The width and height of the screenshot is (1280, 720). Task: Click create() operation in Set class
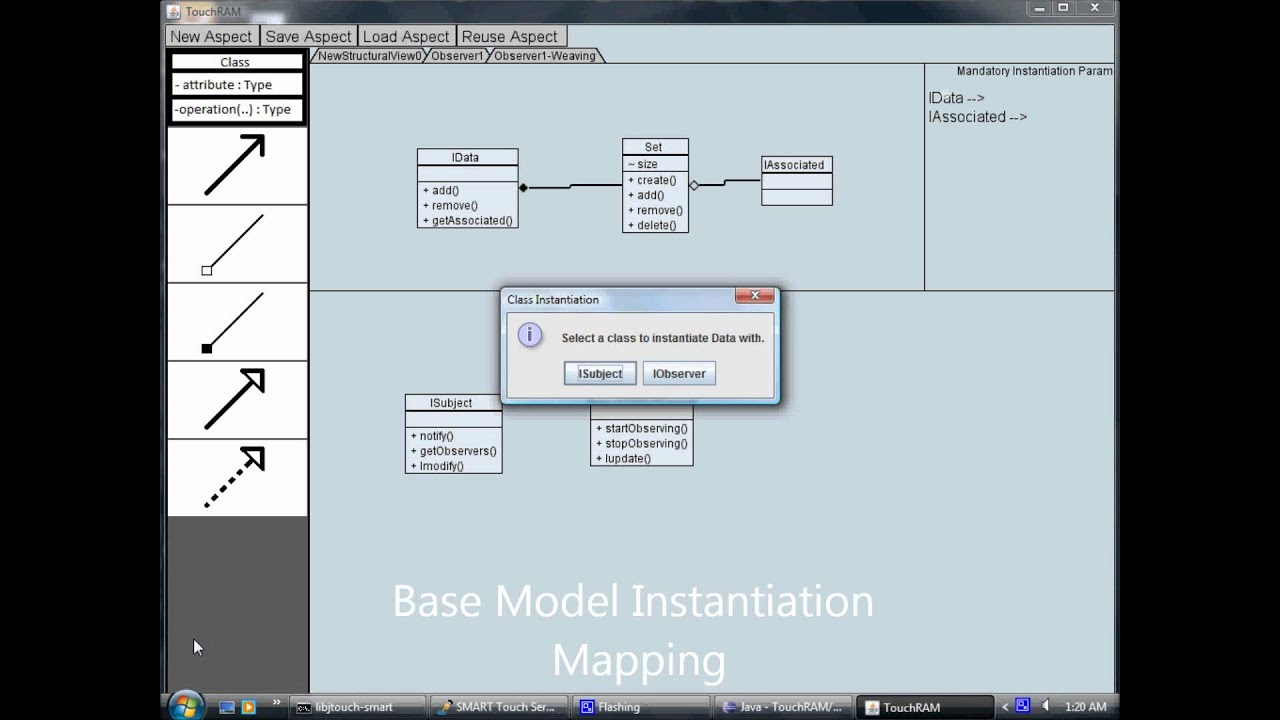(x=652, y=181)
